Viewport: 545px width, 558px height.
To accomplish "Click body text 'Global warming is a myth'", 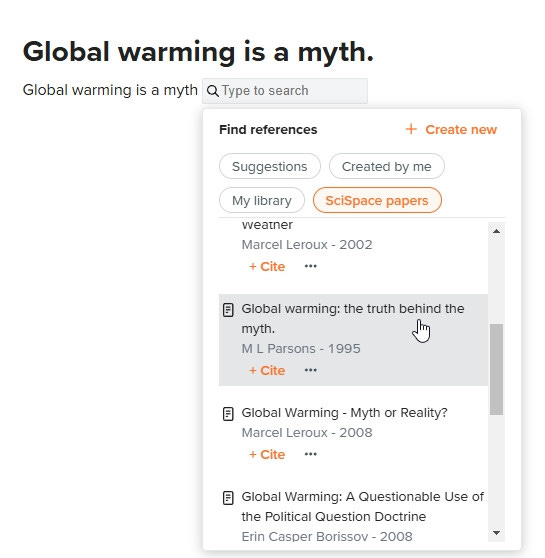I will (x=110, y=90).
